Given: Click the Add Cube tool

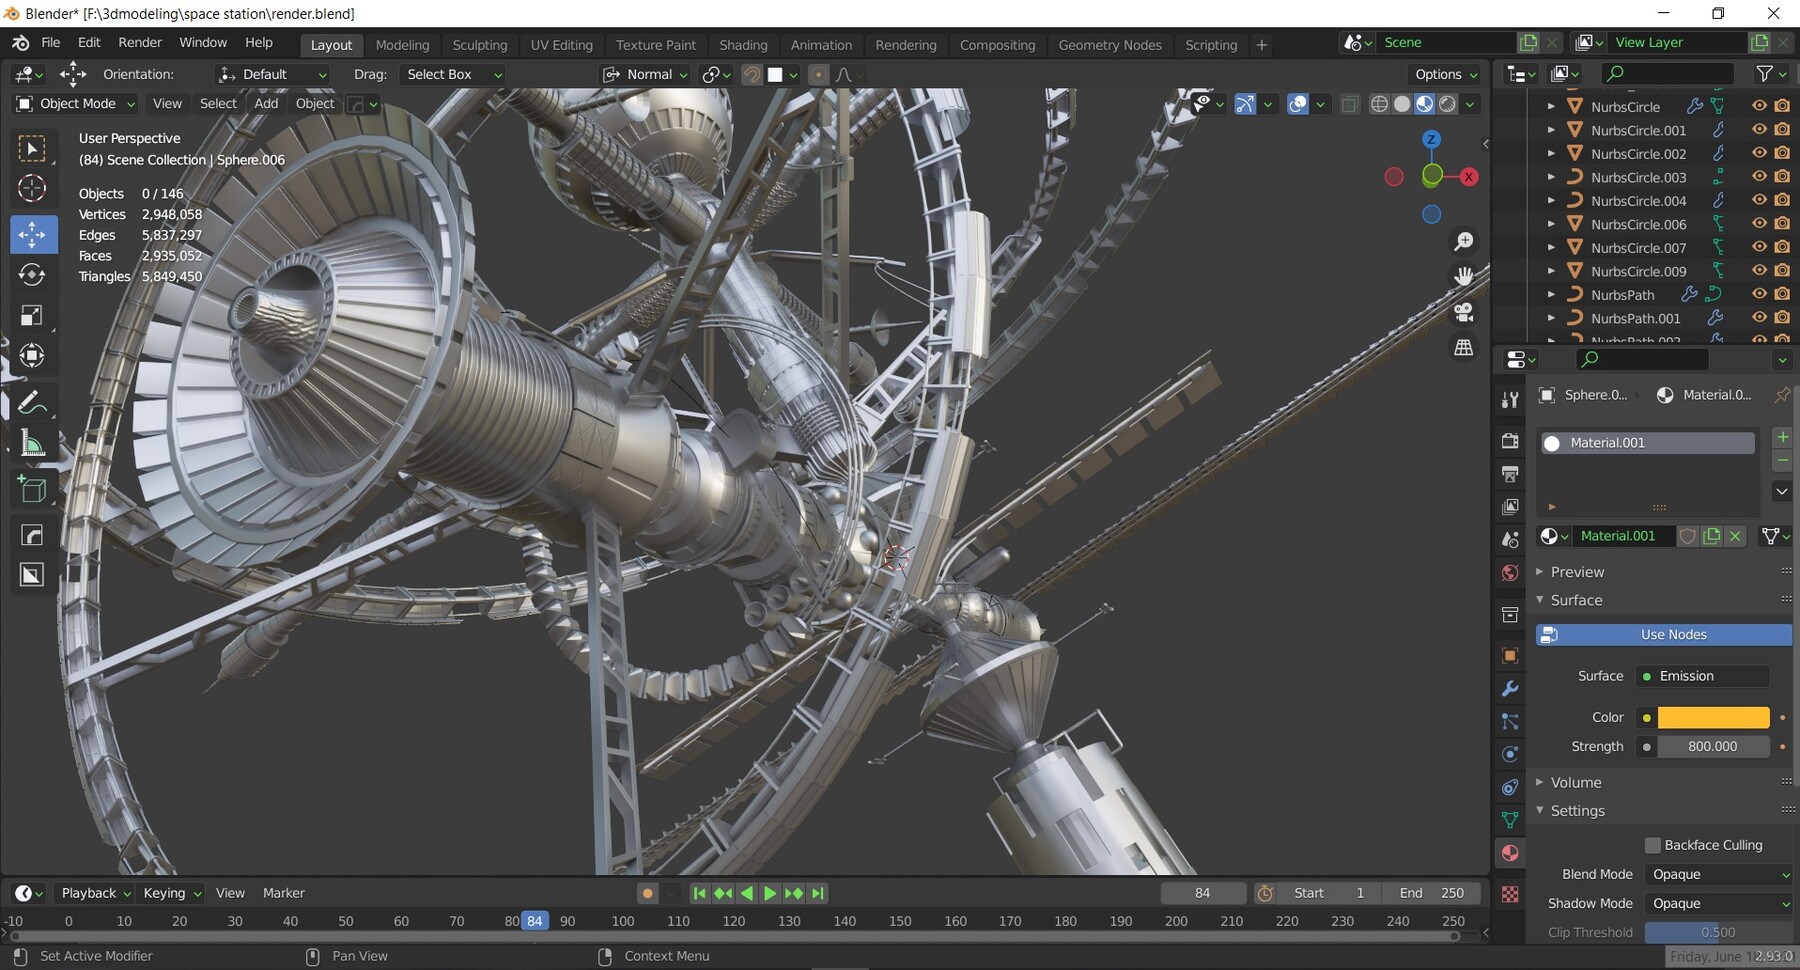Looking at the screenshot, I should click(x=32, y=489).
